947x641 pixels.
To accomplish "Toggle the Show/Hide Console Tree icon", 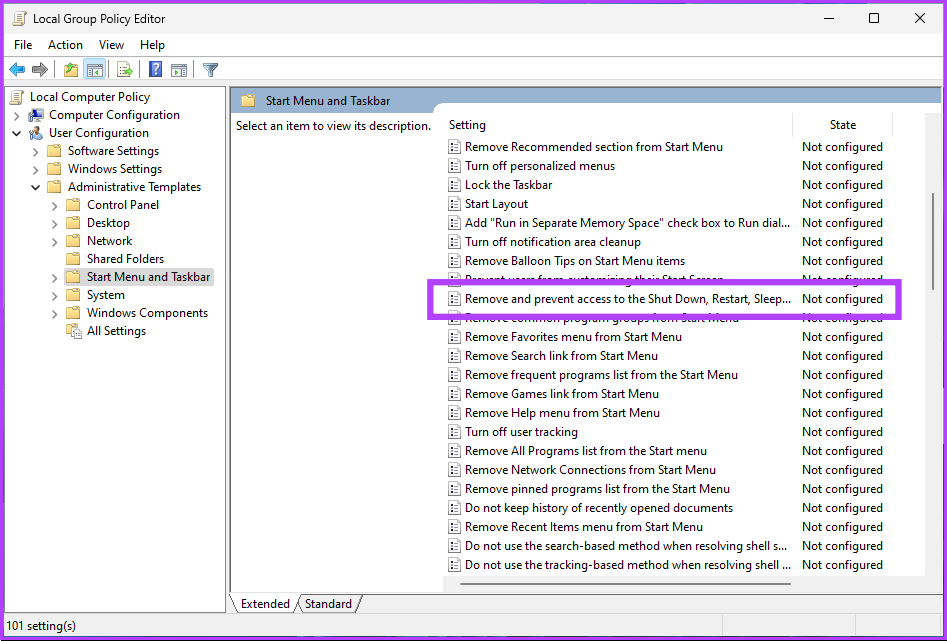I will tap(94, 69).
